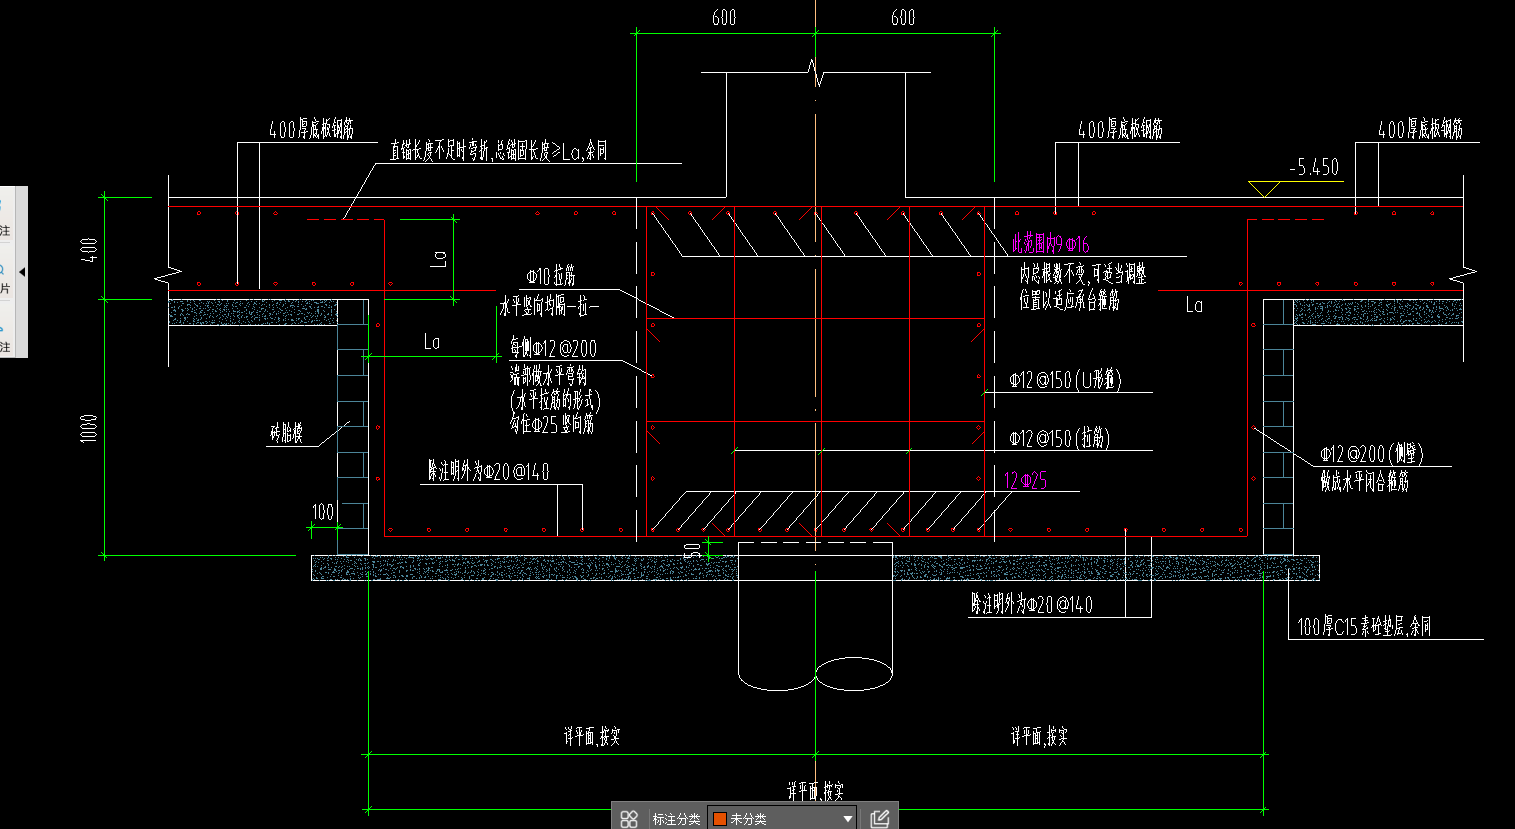Viewport: 1515px width, 829px height.
Task: Click the Φ10拉筋 annotation text
Action: [x=551, y=275]
